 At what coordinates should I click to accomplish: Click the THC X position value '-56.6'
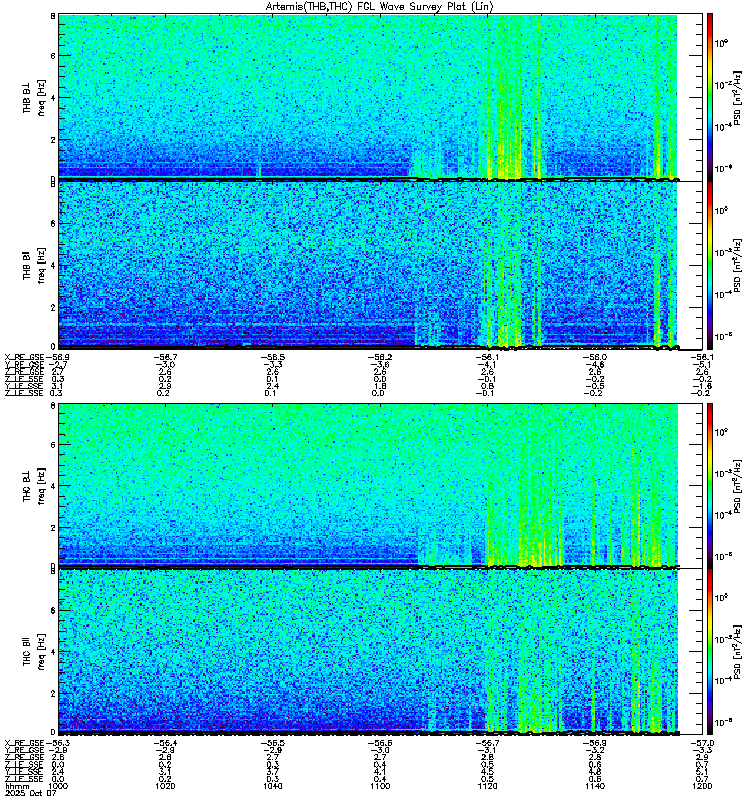click(380, 743)
